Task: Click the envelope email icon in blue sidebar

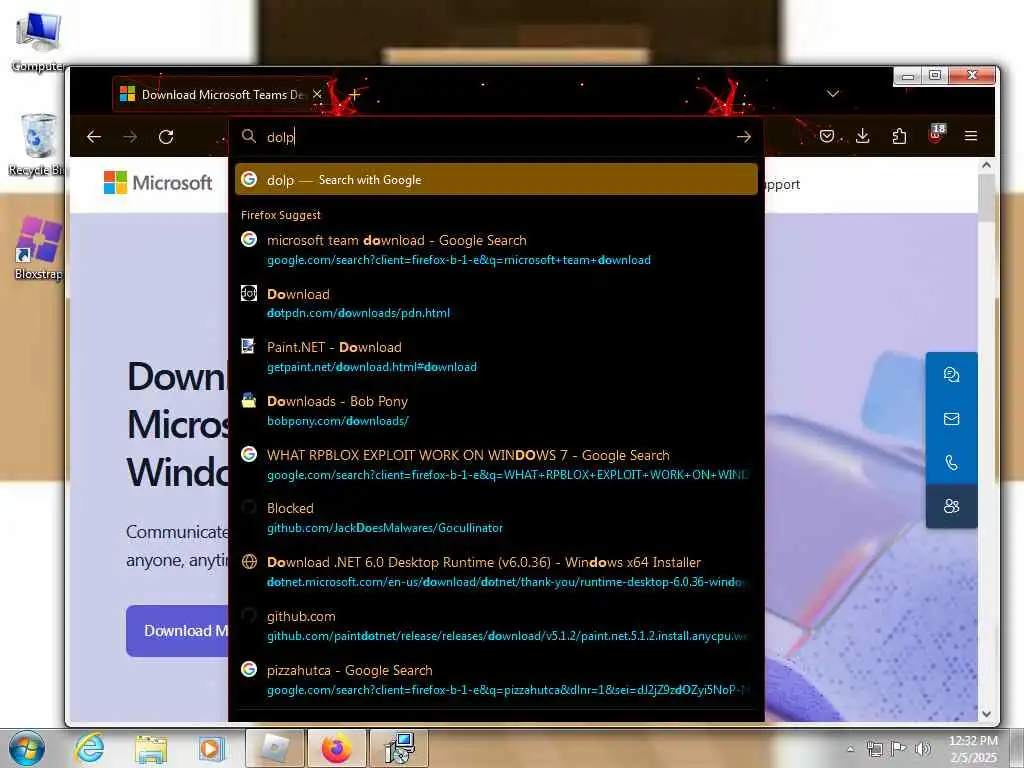Action: point(952,419)
